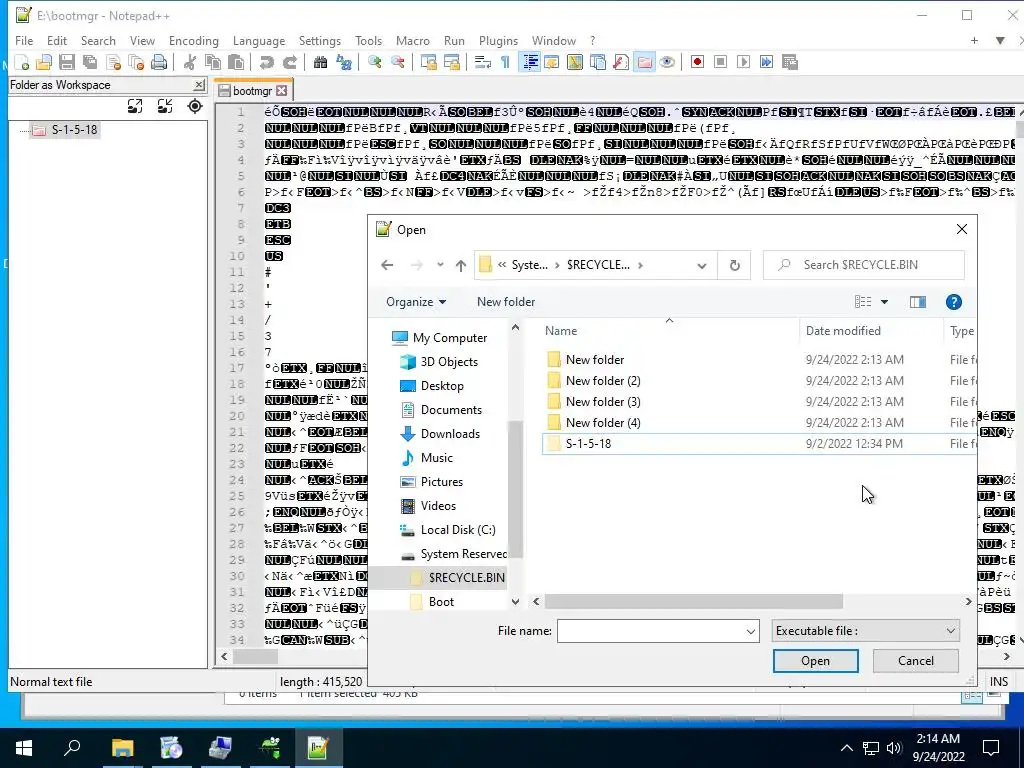
Task: Click the editor horizontal scrollbar thumb
Action: tap(255, 657)
